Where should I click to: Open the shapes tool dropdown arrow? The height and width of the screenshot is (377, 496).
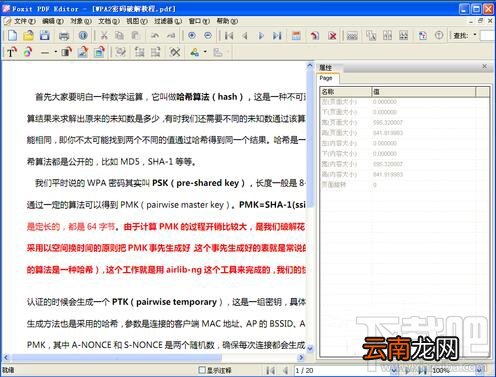click(205, 52)
